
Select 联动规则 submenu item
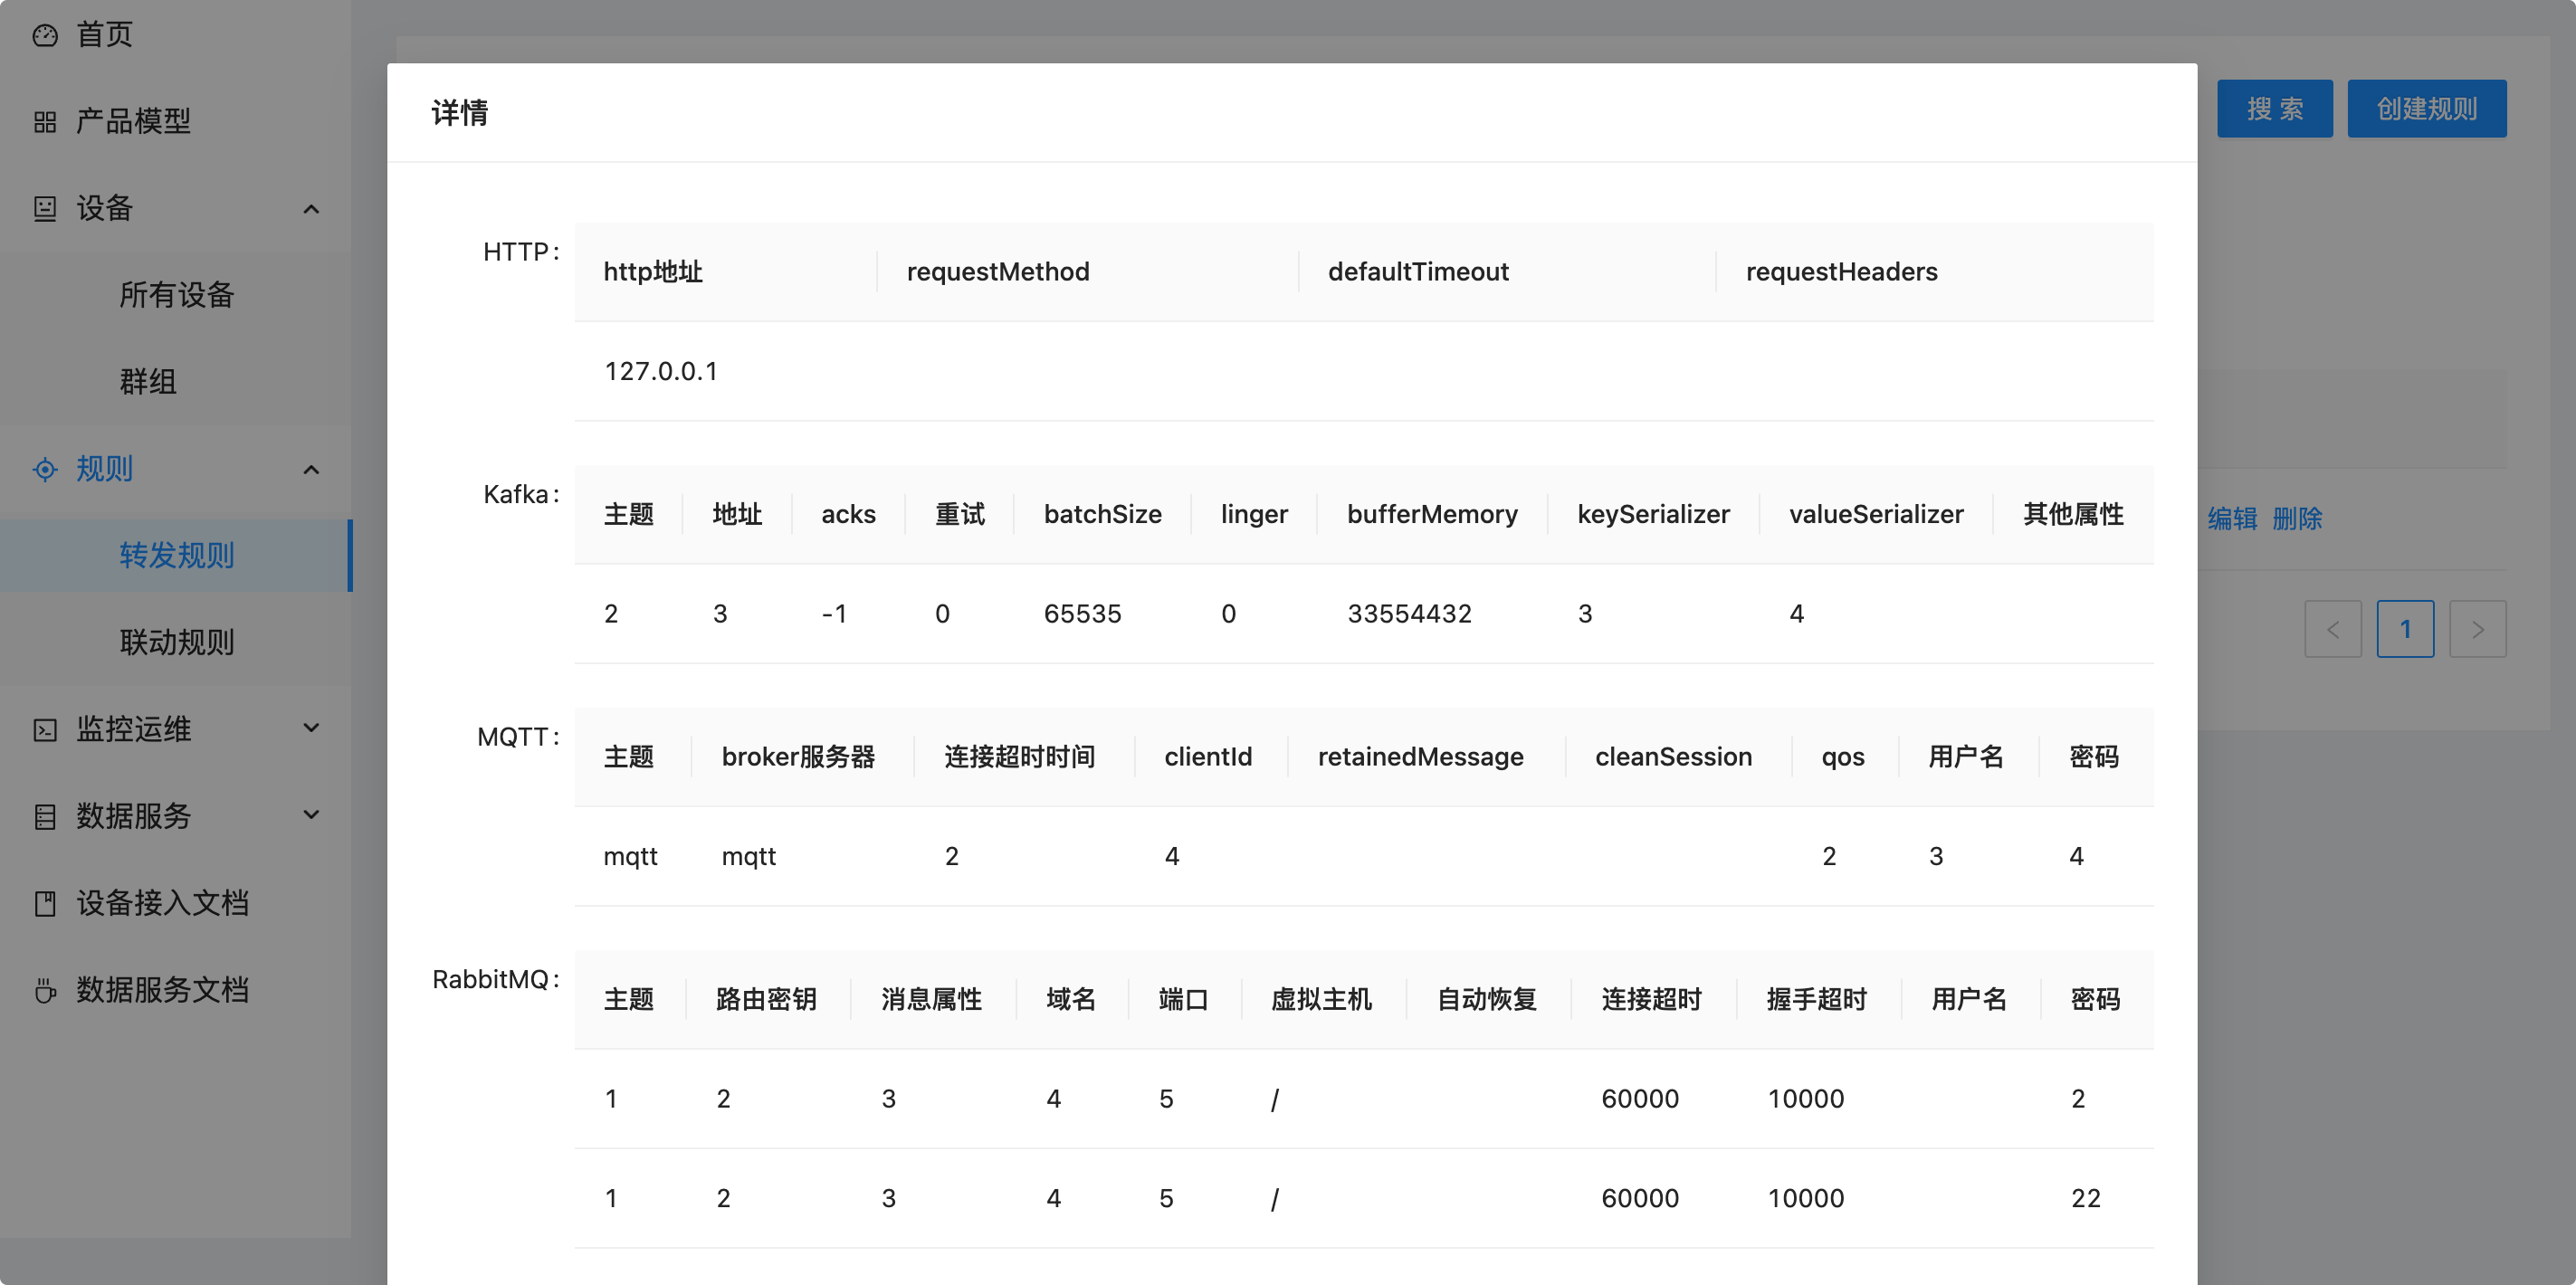tap(176, 642)
